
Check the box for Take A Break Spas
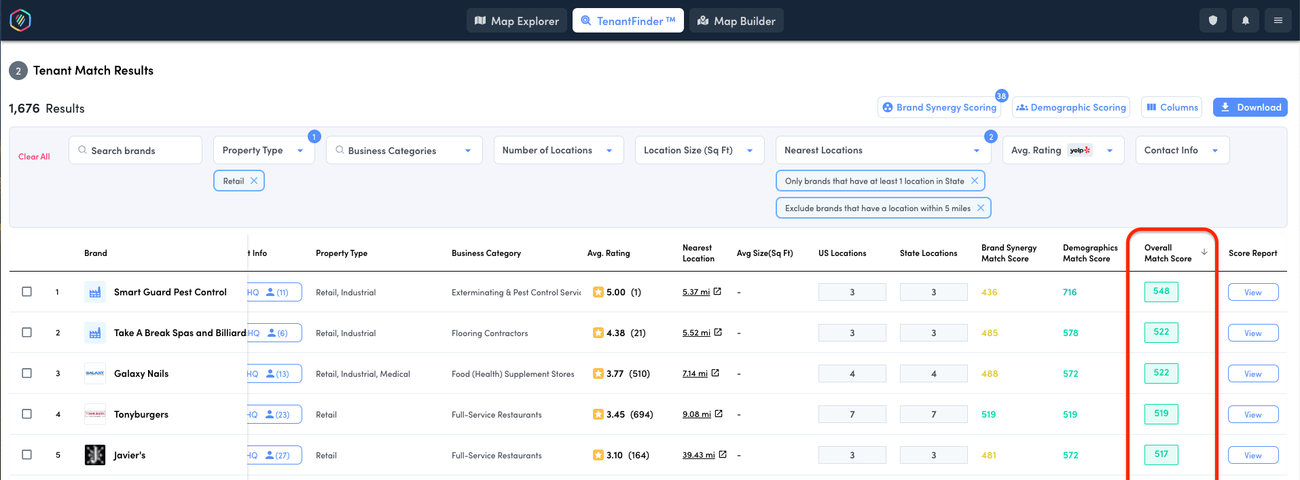coord(27,333)
